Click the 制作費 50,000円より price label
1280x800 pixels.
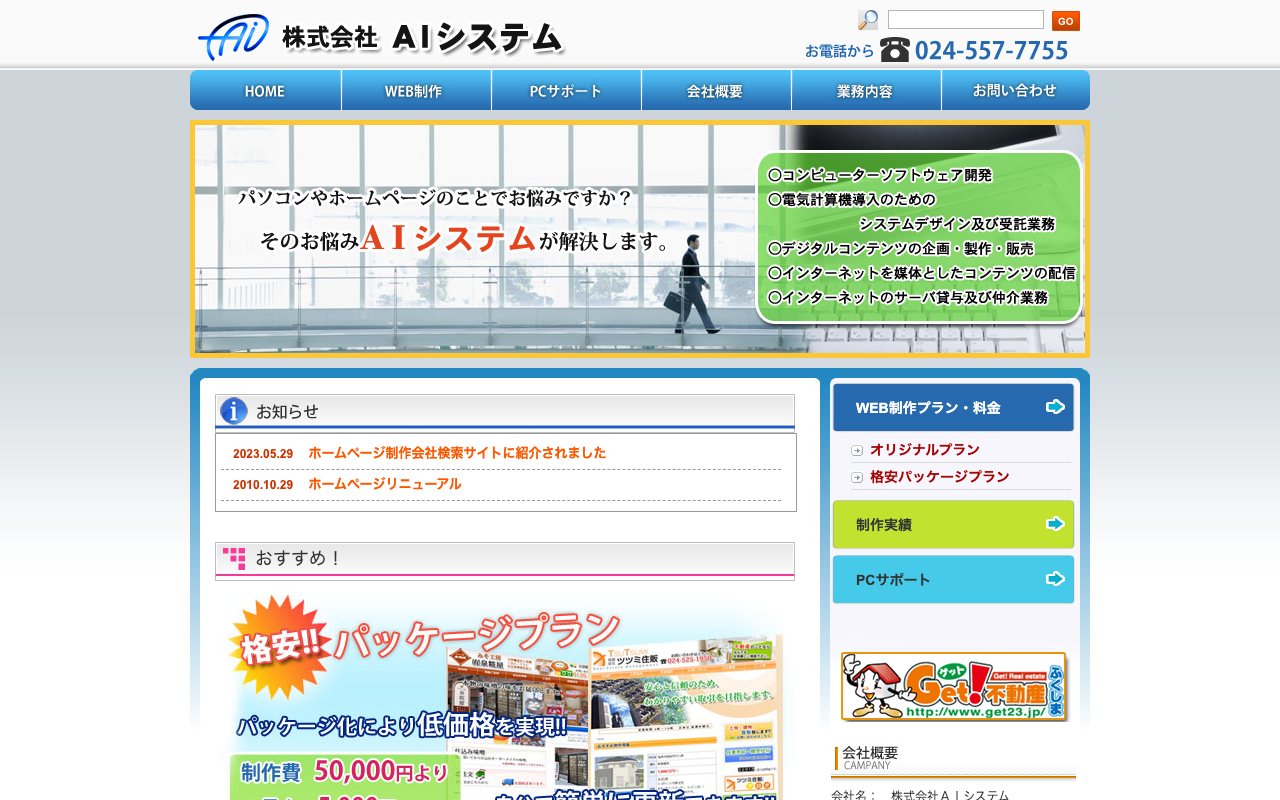tap(345, 771)
